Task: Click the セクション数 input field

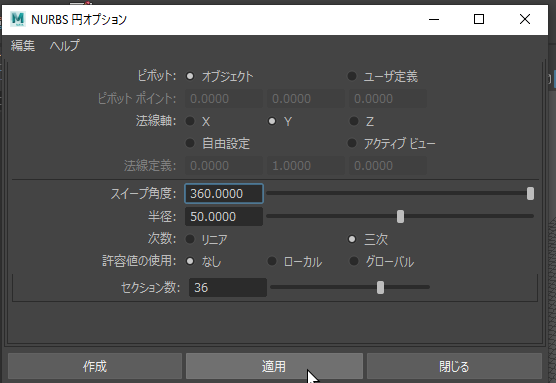Action: click(x=228, y=288)
